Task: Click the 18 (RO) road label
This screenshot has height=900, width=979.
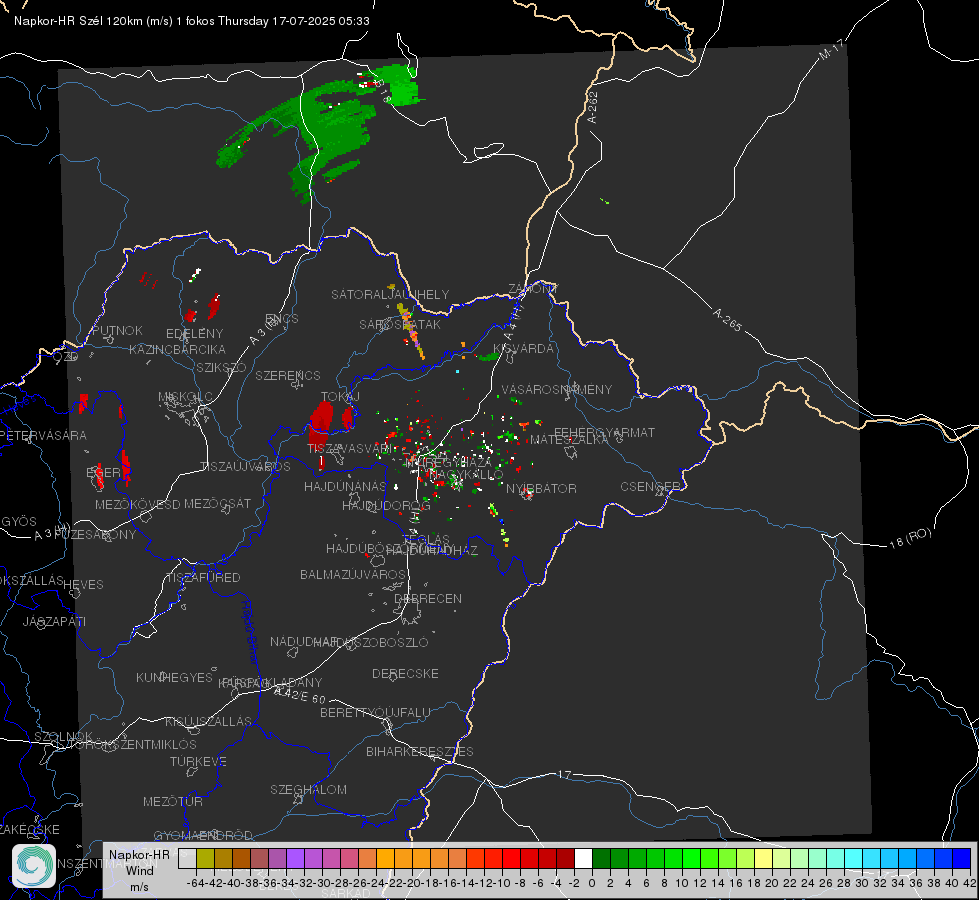Action: pos(910,538)
